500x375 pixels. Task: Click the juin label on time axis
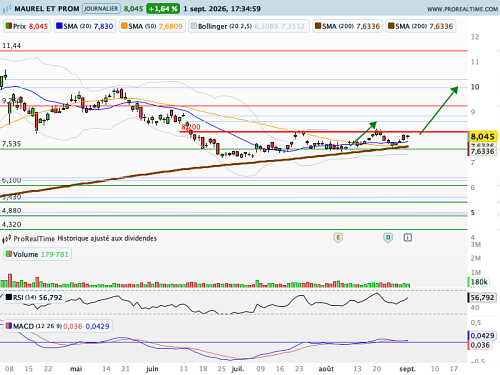pyautogui.click(x=152, y=369)
